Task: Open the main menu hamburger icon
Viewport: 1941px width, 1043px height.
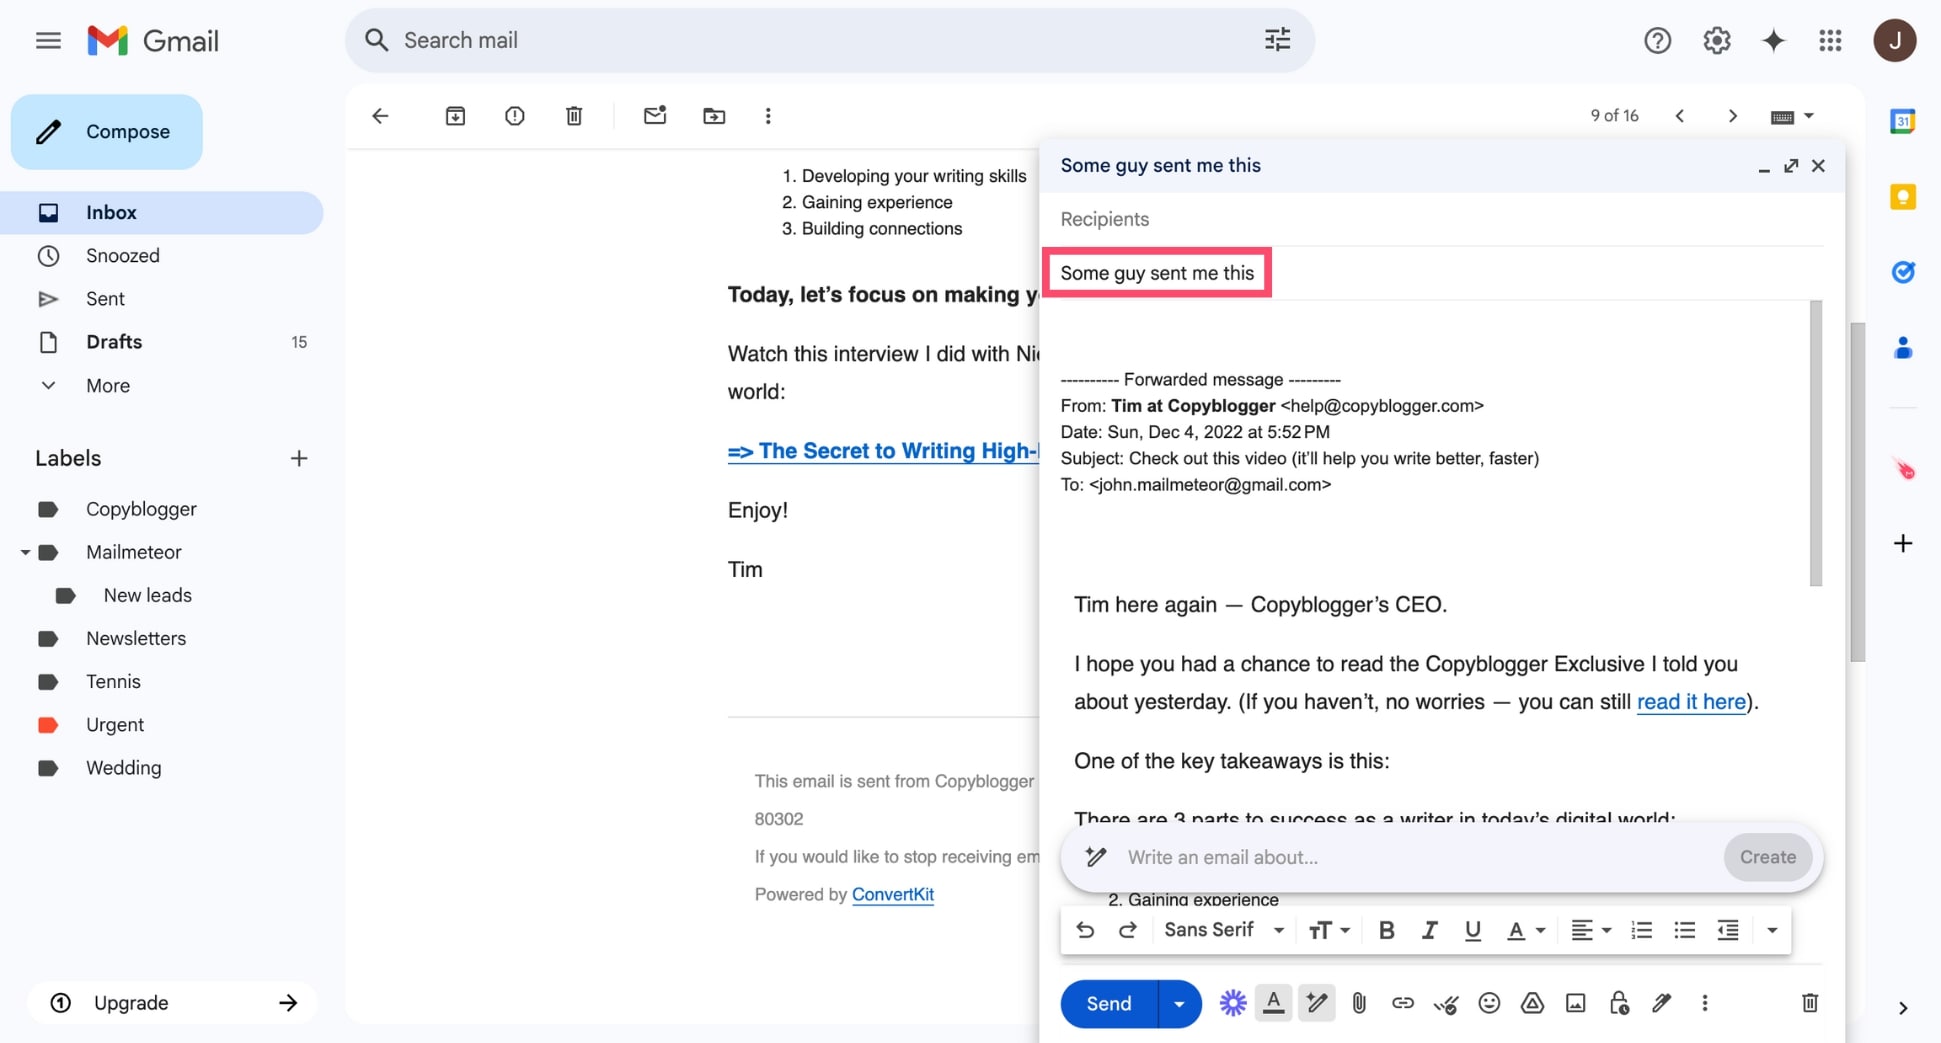Action: [x=48, y=41]
